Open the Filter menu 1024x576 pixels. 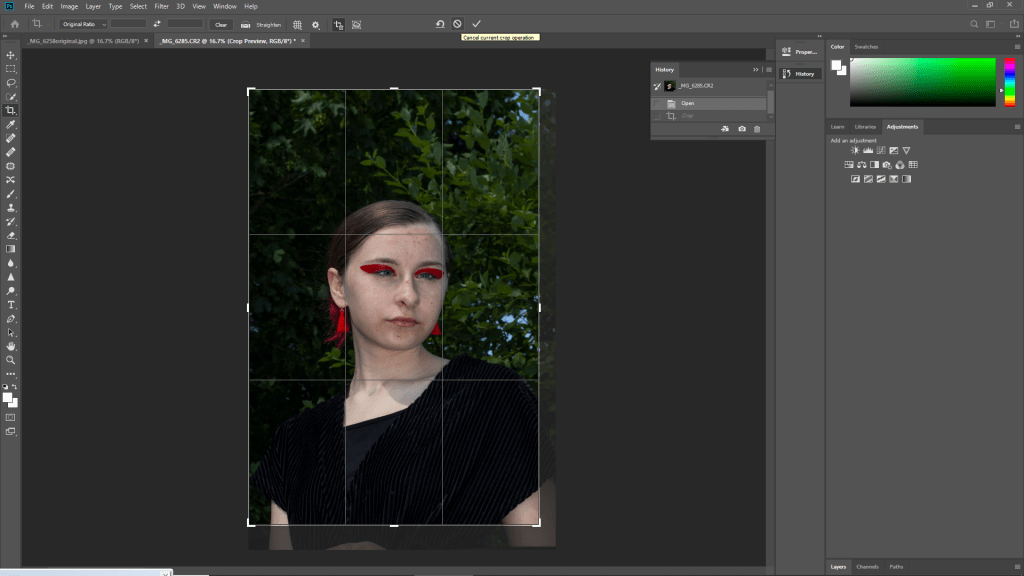pos(161,6)
